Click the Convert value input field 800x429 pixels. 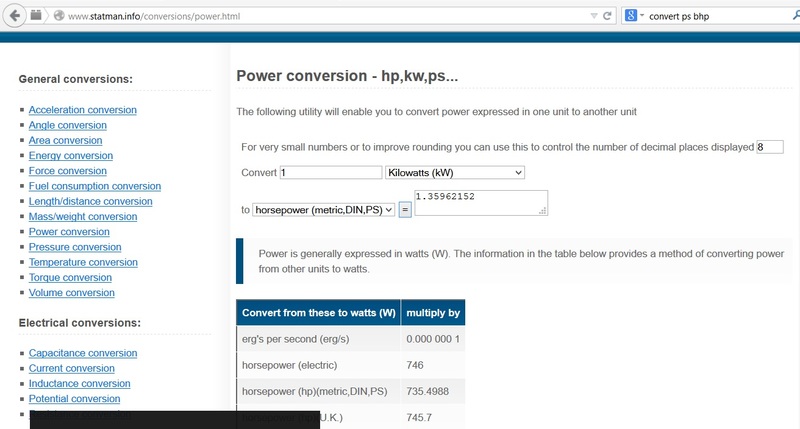[x=331, y=172]
